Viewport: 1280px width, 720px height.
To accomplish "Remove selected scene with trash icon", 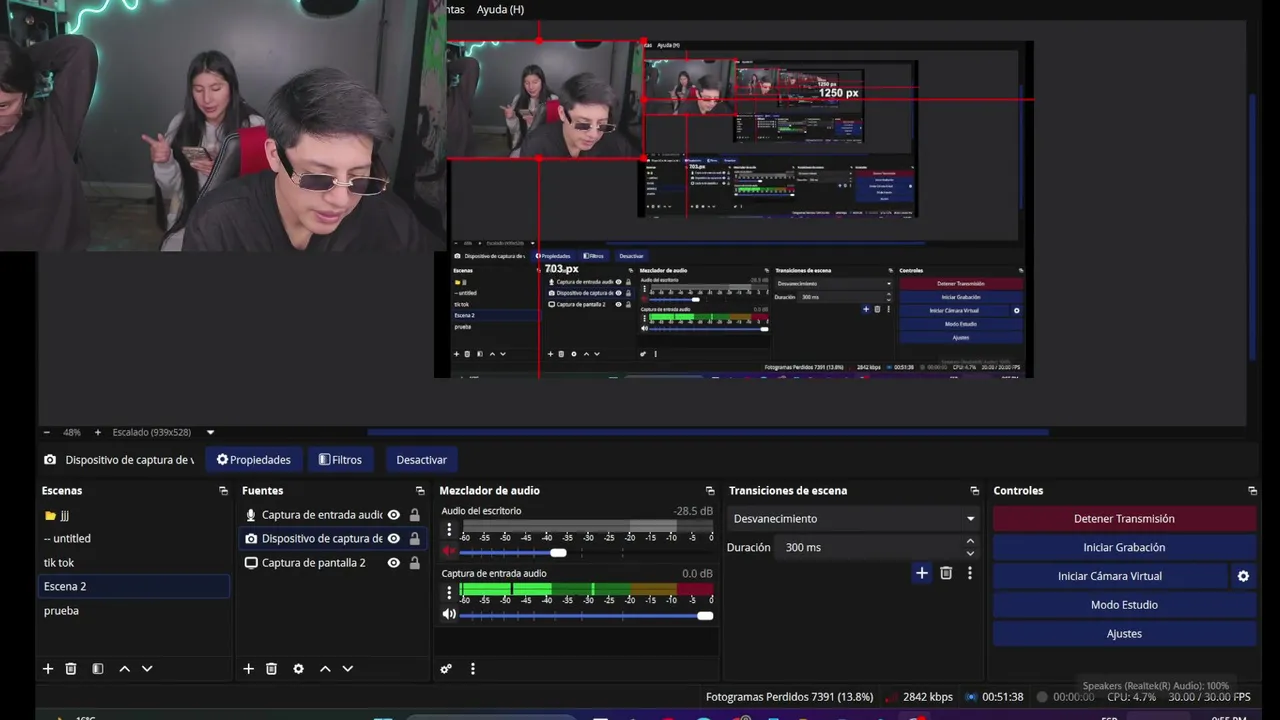I will coord(71,669).
